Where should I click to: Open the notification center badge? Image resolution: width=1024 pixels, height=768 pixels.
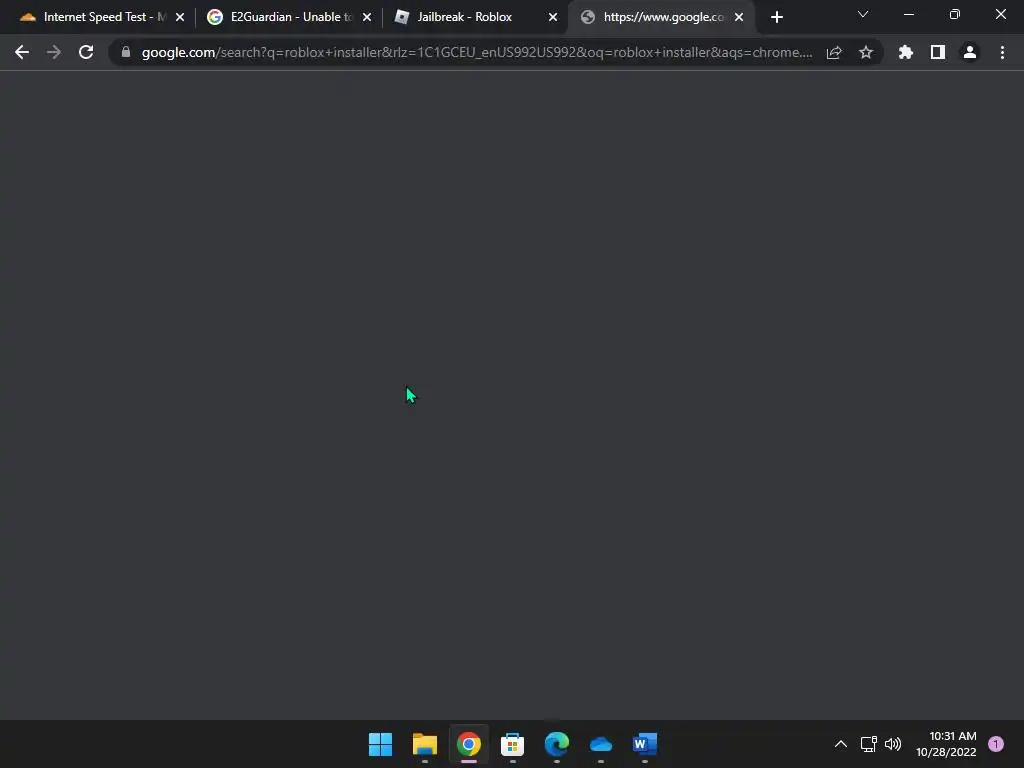click(995, 744)
